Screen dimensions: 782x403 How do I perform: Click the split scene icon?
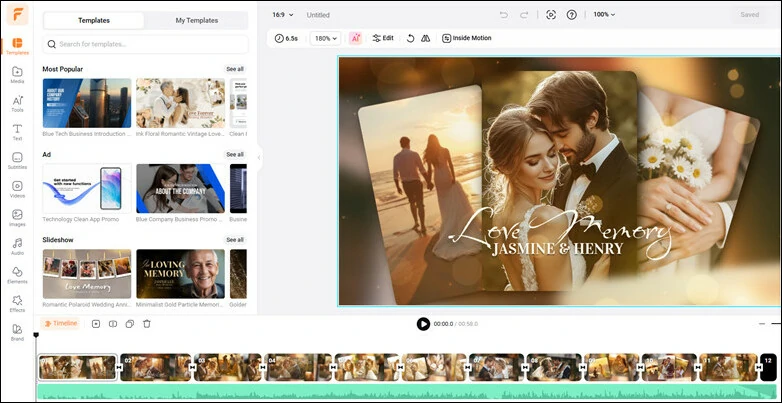[113, 324]
